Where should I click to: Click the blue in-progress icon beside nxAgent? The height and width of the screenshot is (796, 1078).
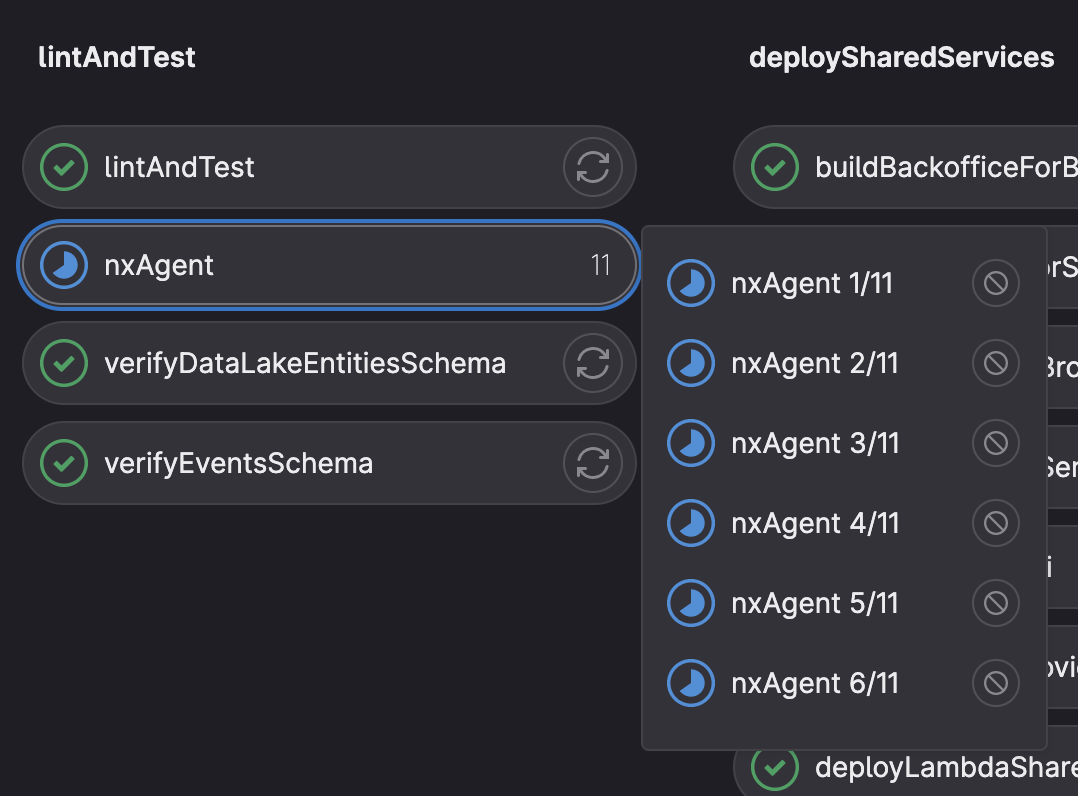pos(63,265)
